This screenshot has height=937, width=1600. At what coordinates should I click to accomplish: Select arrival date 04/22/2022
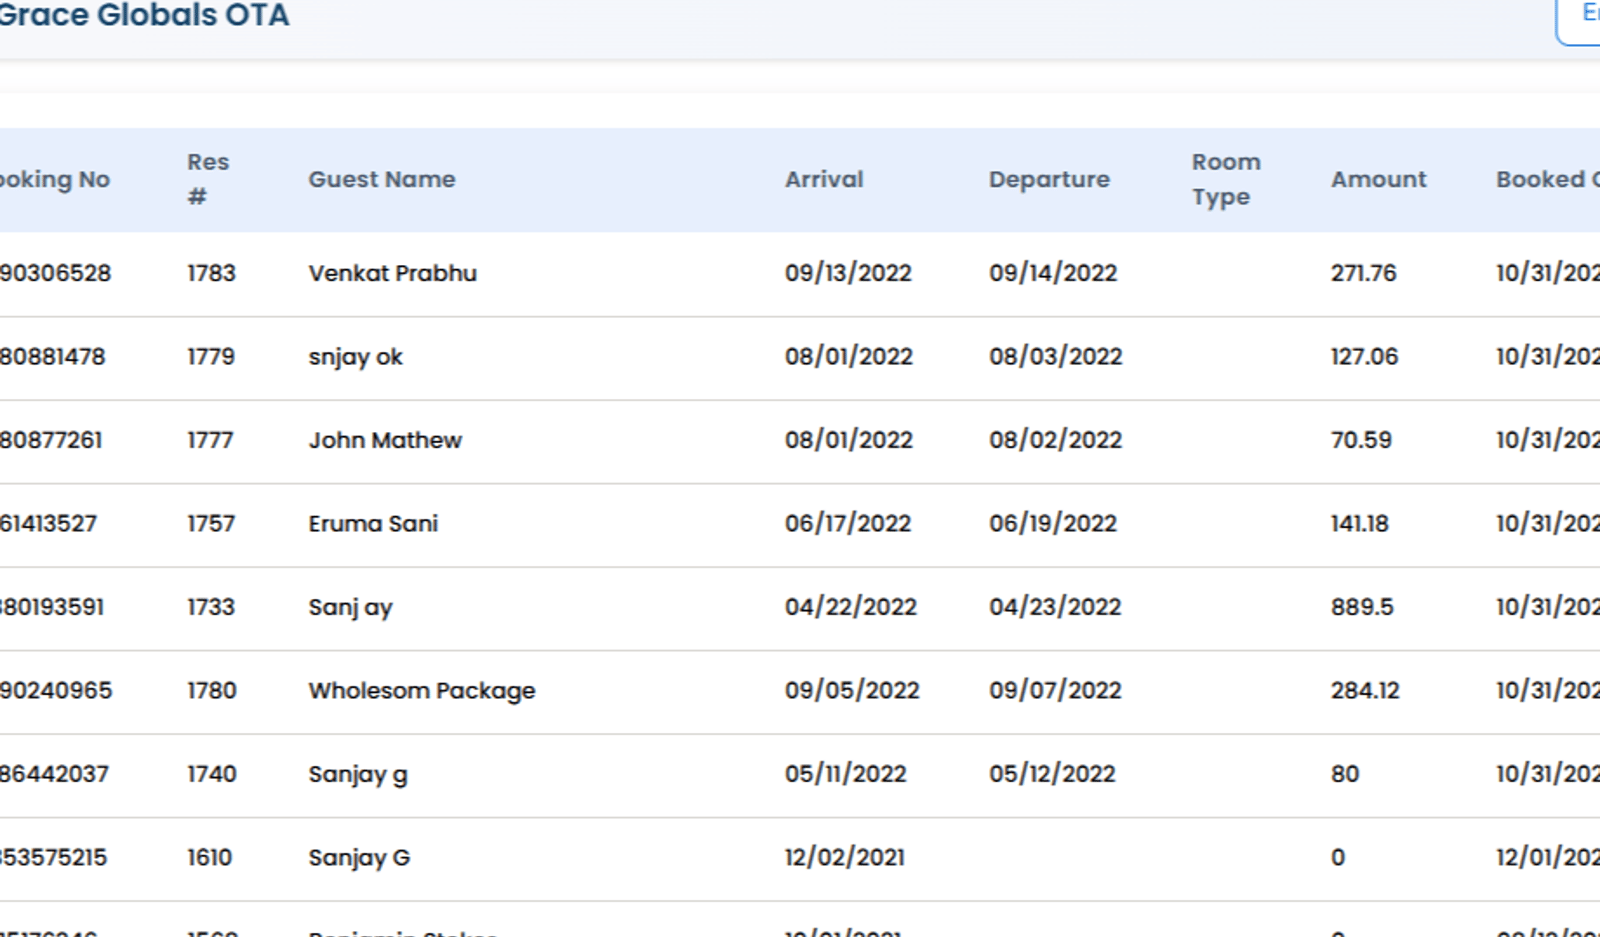[850, 607]
